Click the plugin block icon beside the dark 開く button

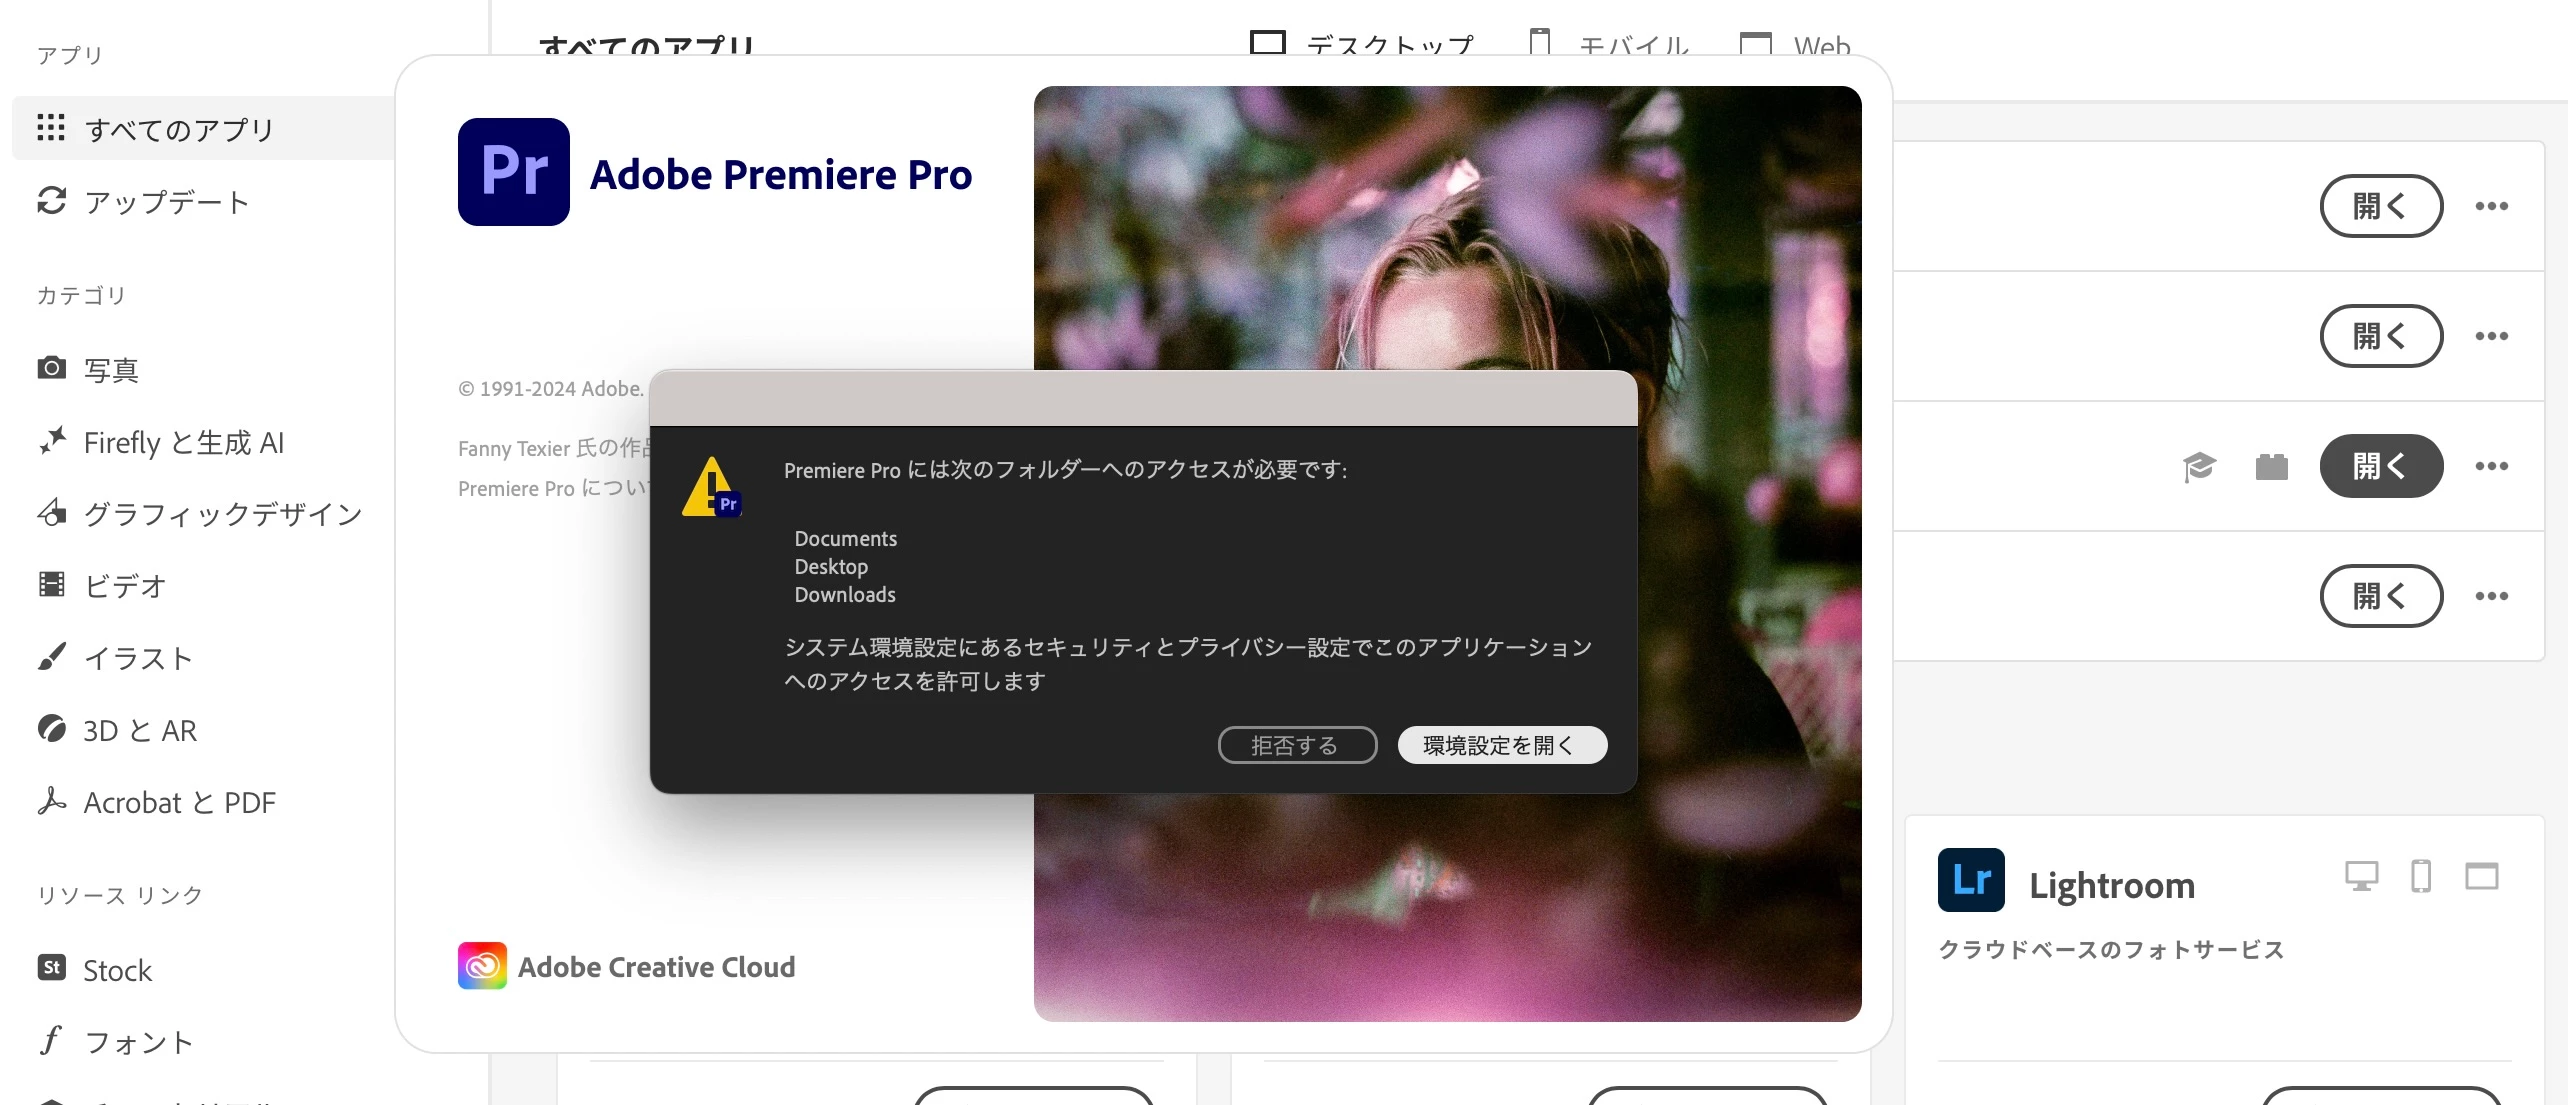coord(2271,466)
